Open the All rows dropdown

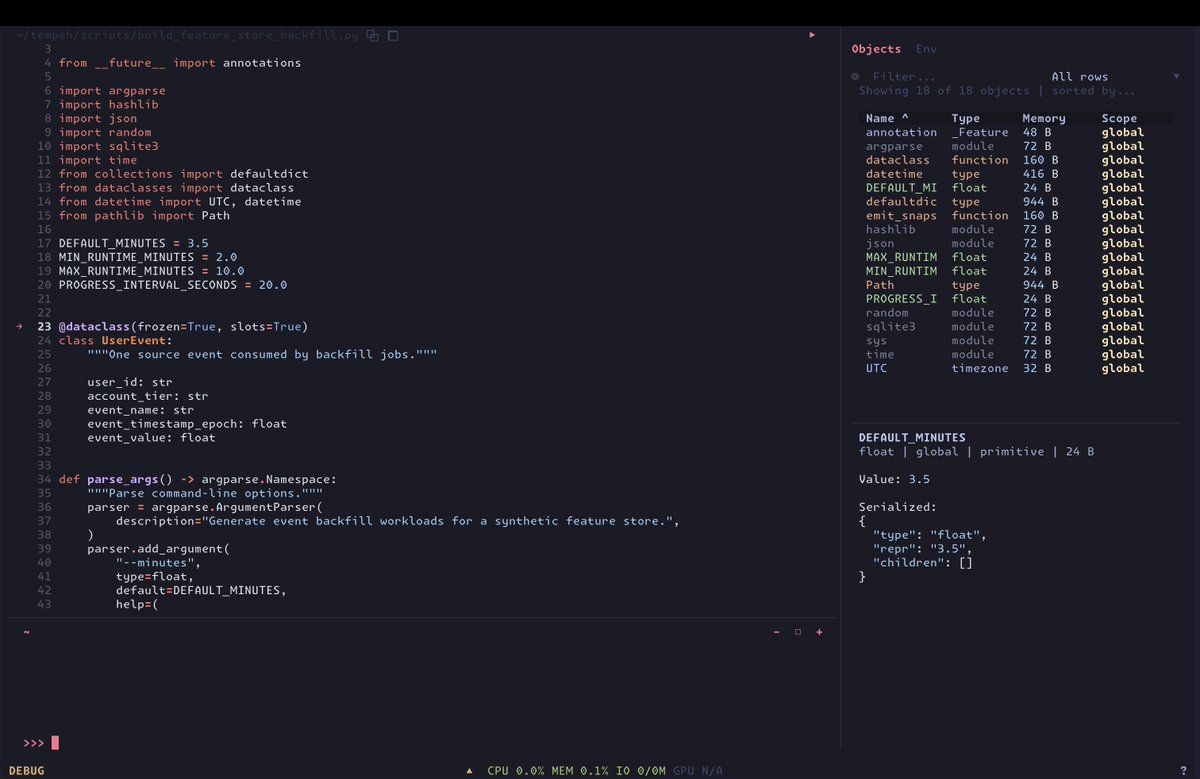pyautogui.click(x=1115, y=77)
